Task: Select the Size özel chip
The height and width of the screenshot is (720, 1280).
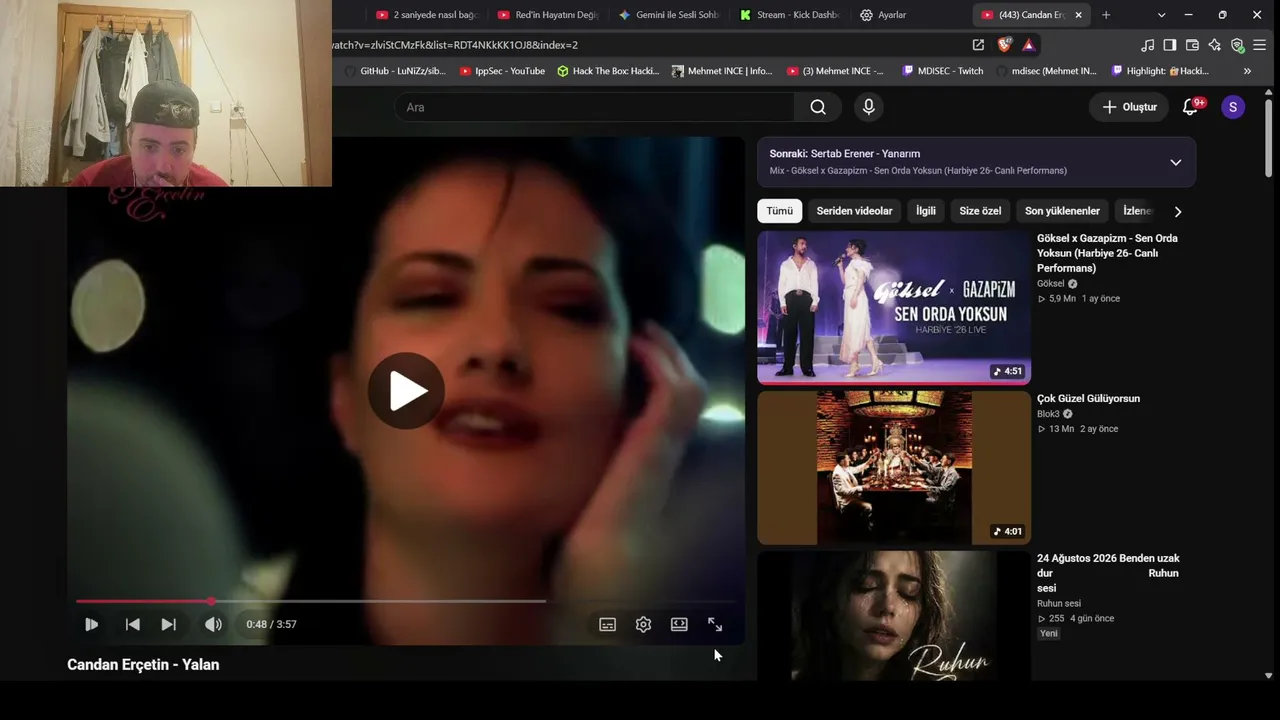Action: pyautogui.click(x=980, y=211)
